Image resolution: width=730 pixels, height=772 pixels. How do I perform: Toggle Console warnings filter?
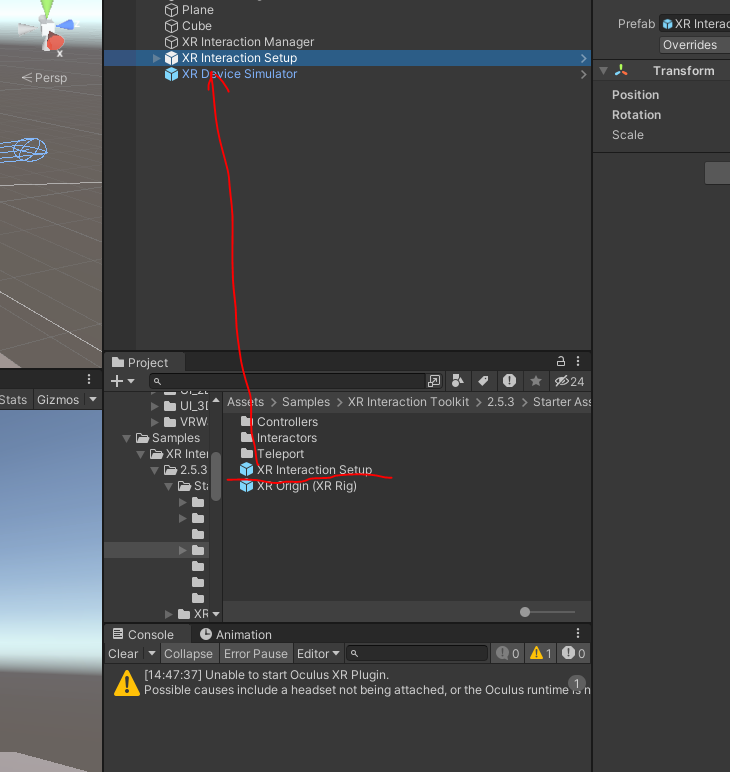pyautogui.click(x=540, y=654)
